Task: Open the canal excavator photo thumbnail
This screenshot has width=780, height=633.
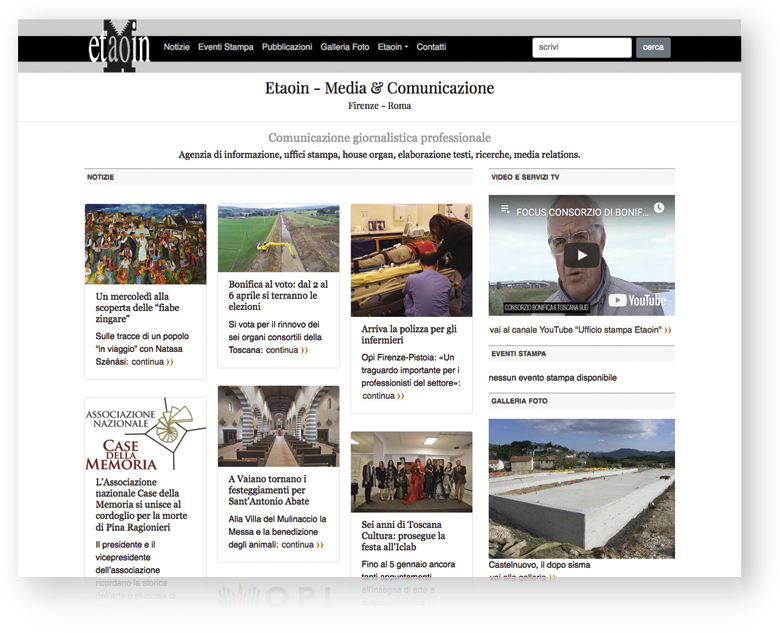Action: [279, 238]
